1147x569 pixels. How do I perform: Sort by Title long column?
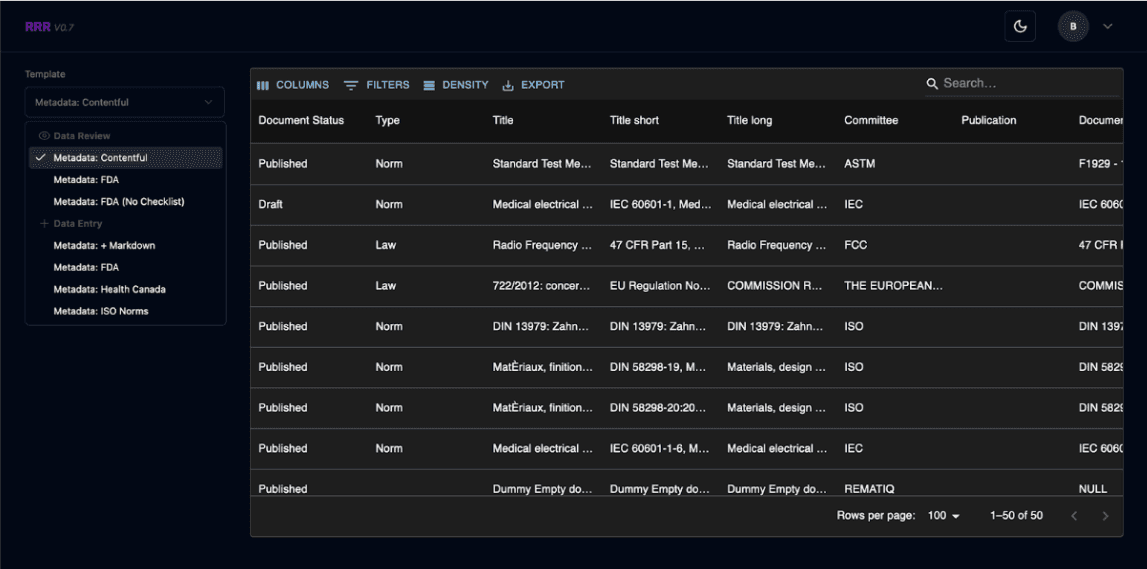click(x=749, y=121)
